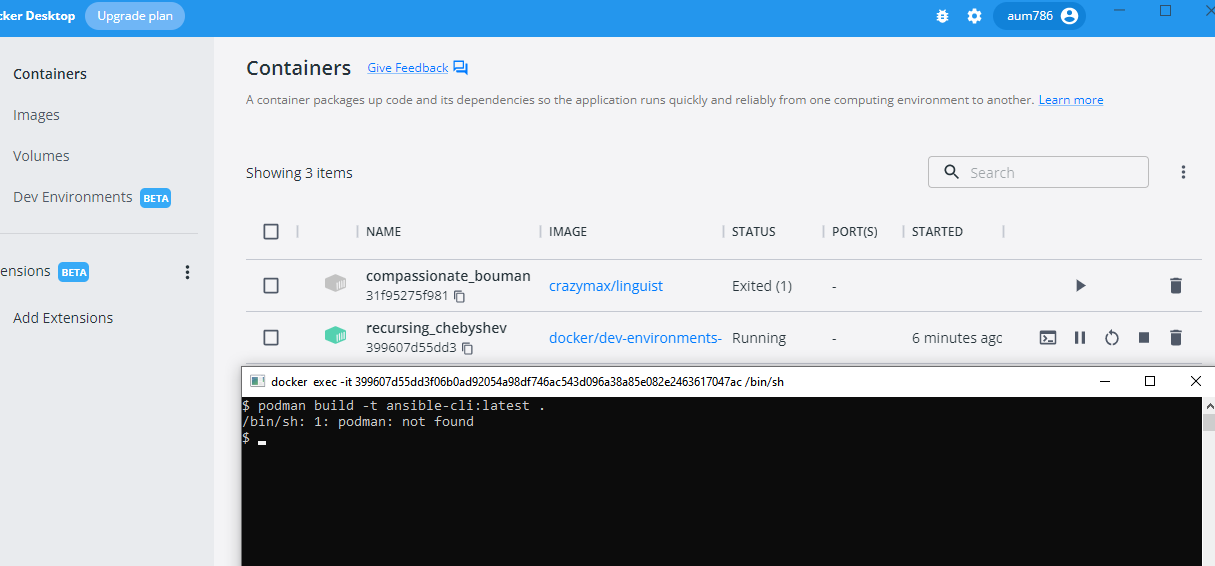1215x566 pixels.
Task: Sort containers by STATUS column
Action: click(754, 231)
